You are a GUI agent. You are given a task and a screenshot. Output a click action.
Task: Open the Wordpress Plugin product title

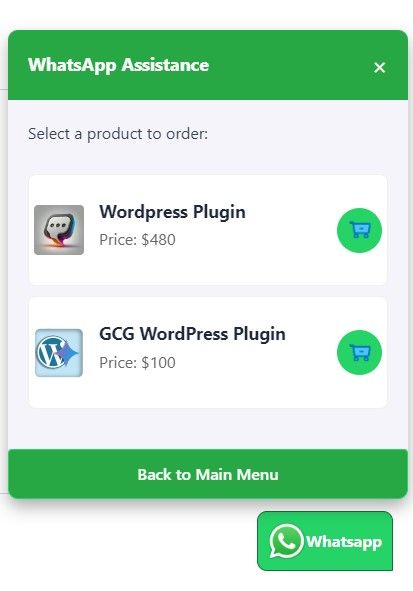click(x=172, y=211)
